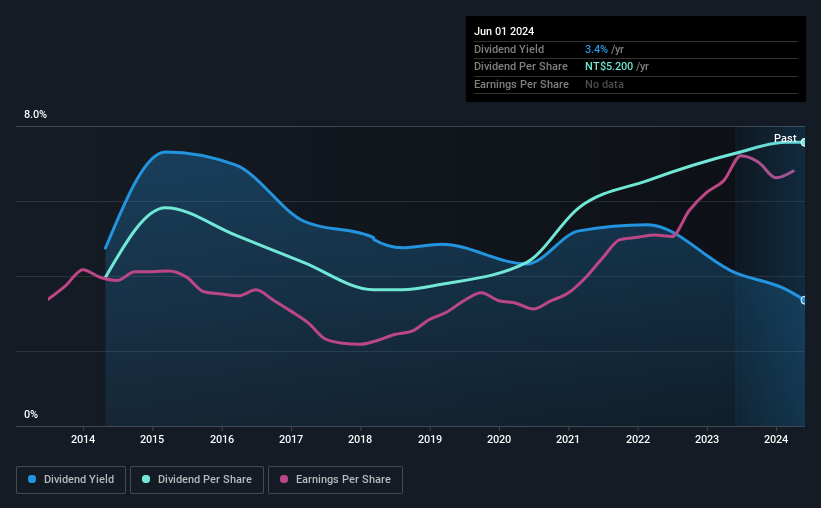
Task: Toggle the Dividend Yield legend button
Action: [71, 480]
